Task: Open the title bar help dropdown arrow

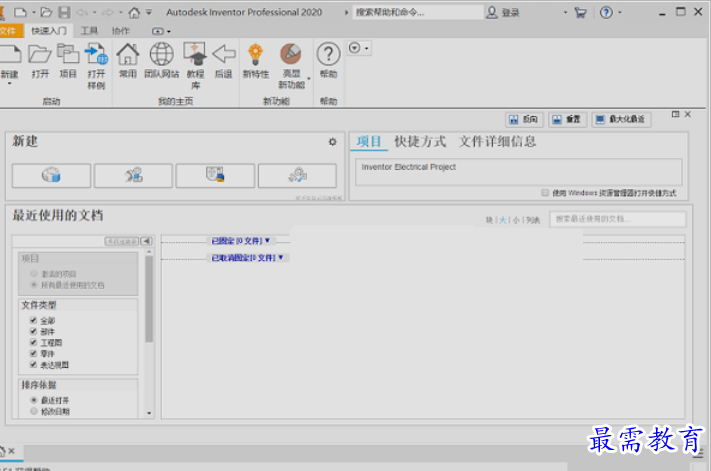Action: pyautogui.click(x=620, y=13)
